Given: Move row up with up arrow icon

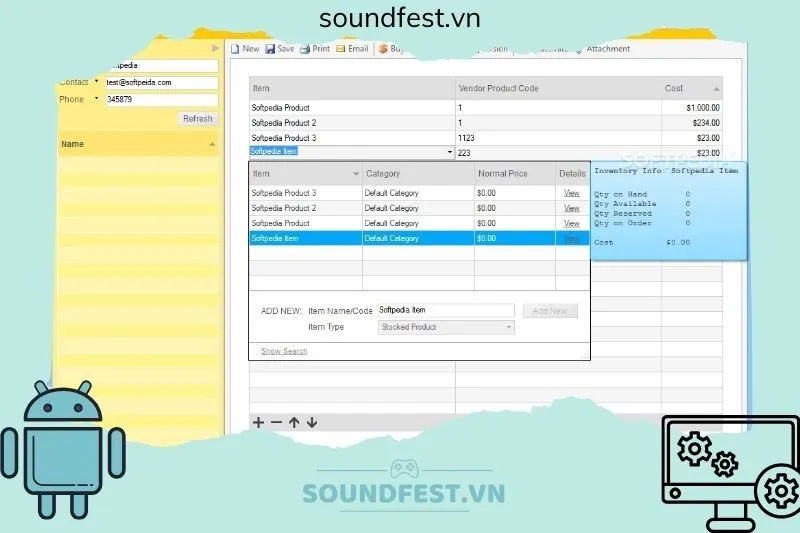Looking at the screenshot, I should [x=294, y=422].
